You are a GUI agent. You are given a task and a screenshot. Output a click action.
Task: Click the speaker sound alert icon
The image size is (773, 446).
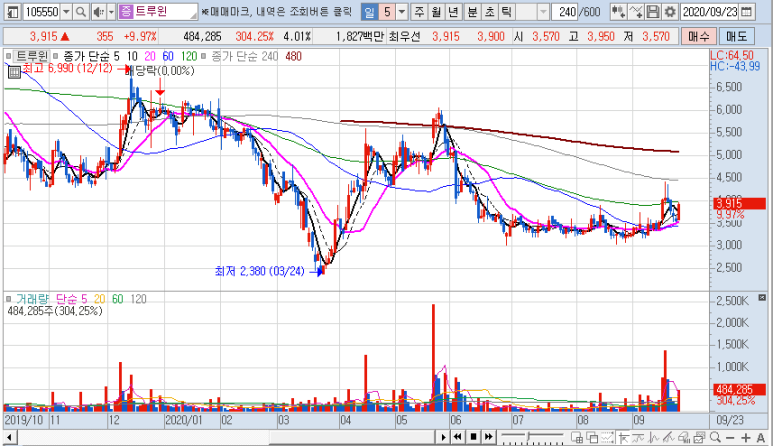pyautogui.click(x=99, y=11)
